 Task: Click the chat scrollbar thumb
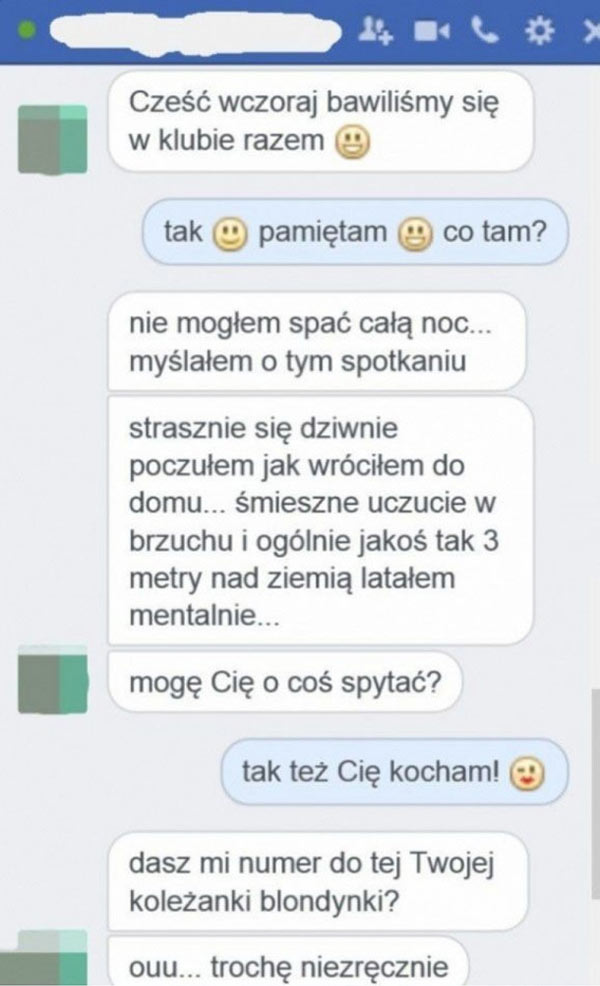pos(595,794)
